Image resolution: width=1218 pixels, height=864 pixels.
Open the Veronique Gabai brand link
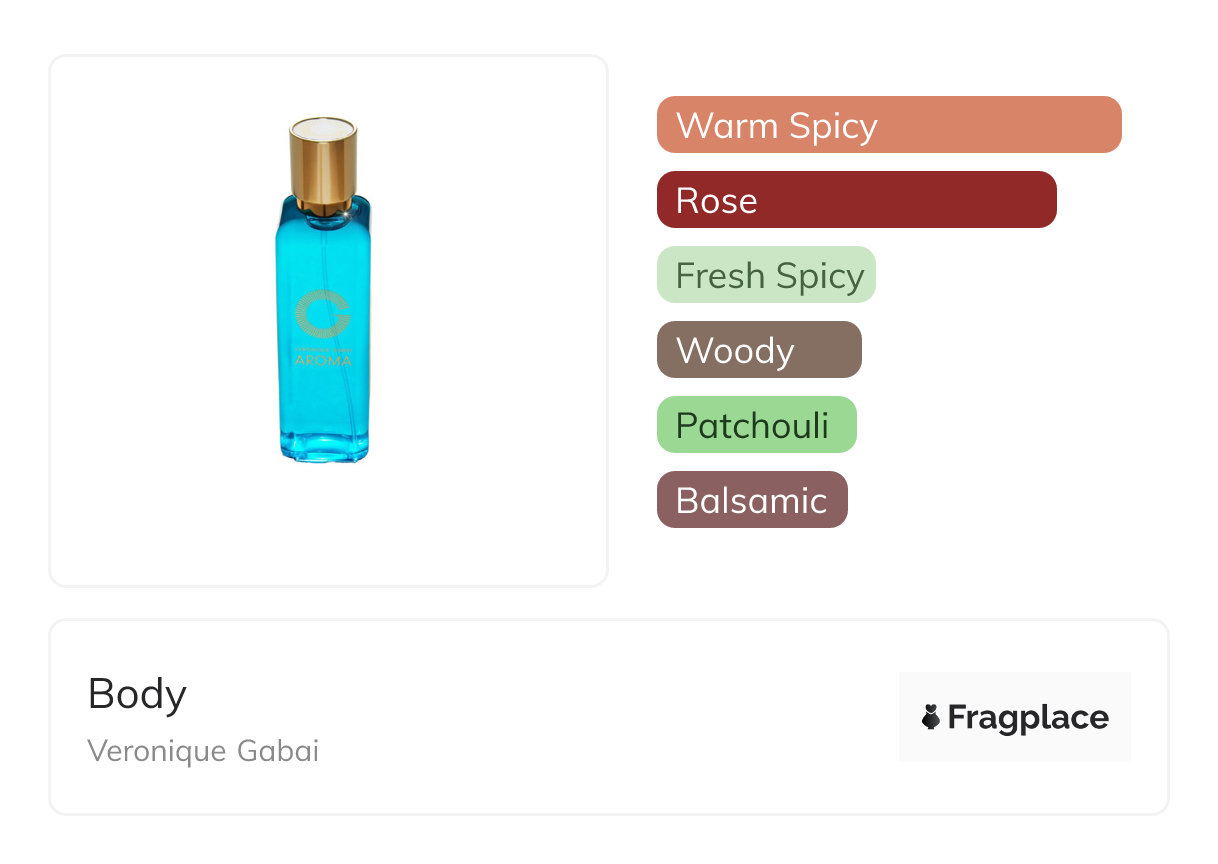click(x=203, y=751)
